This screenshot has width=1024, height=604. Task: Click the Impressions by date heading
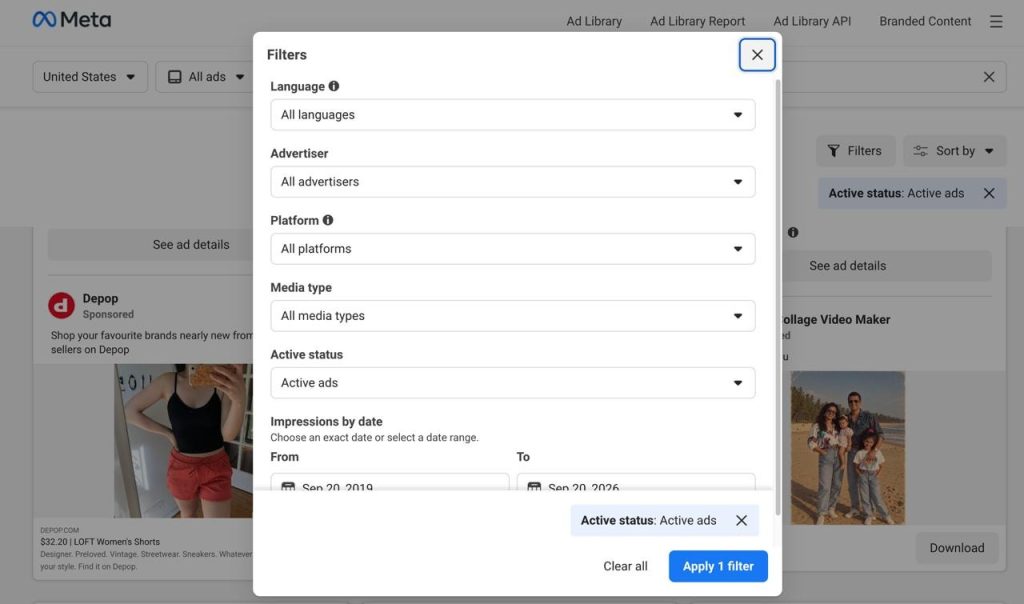327,422
